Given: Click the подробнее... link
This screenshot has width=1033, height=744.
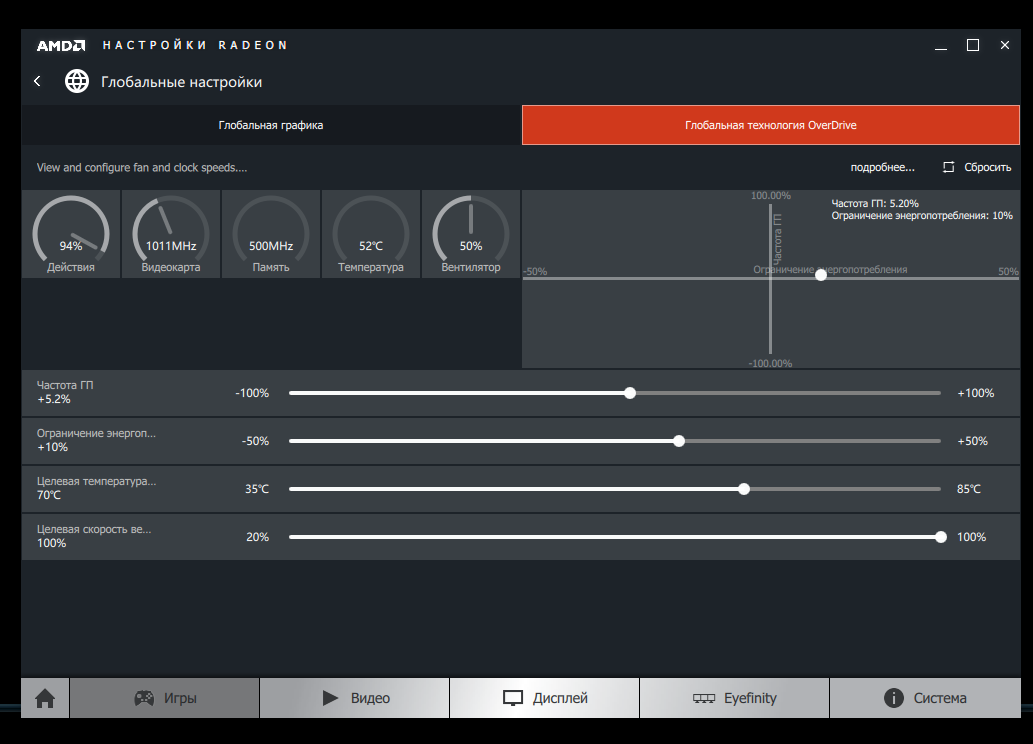Looking at the screenshot, I should coord(882,167).
